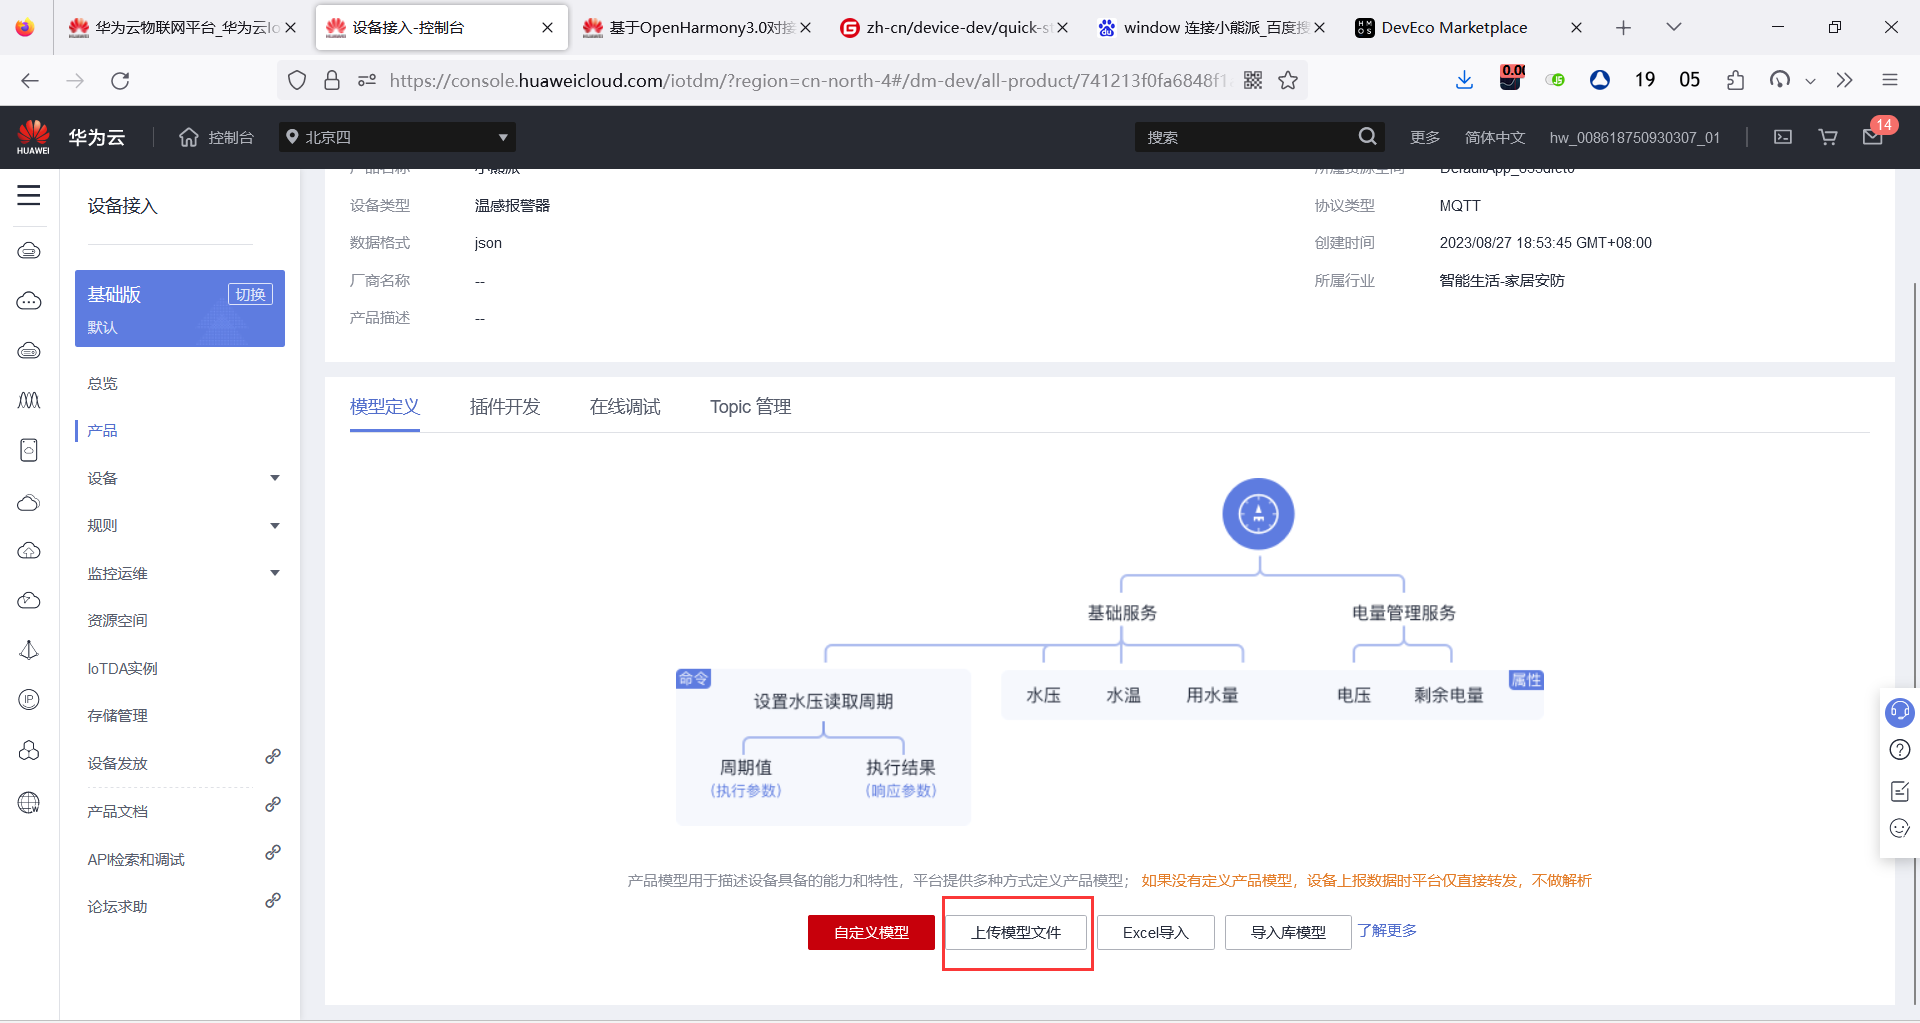Viewport: 1920px width, 1023px height.
Task: Click the browser address bar URL
Action: click(x=808, y=80)
